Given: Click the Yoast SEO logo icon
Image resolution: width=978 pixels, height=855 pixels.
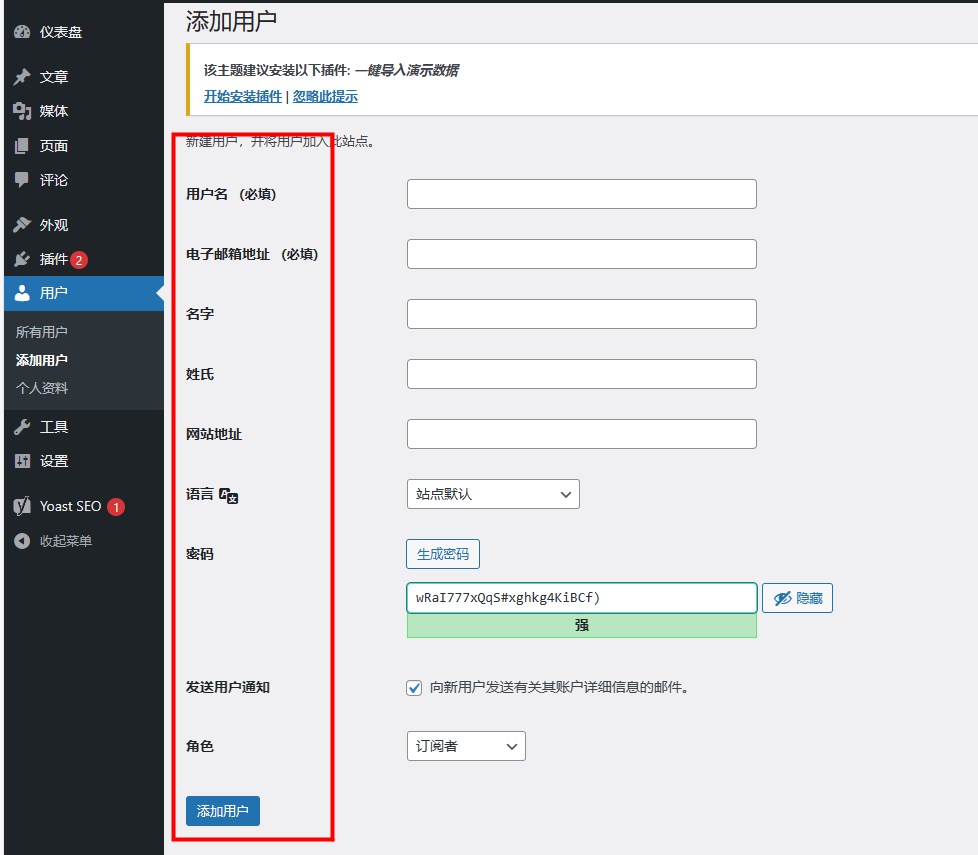Looking at the screenshot, I should pyautogui.click(x=22, y=506).
